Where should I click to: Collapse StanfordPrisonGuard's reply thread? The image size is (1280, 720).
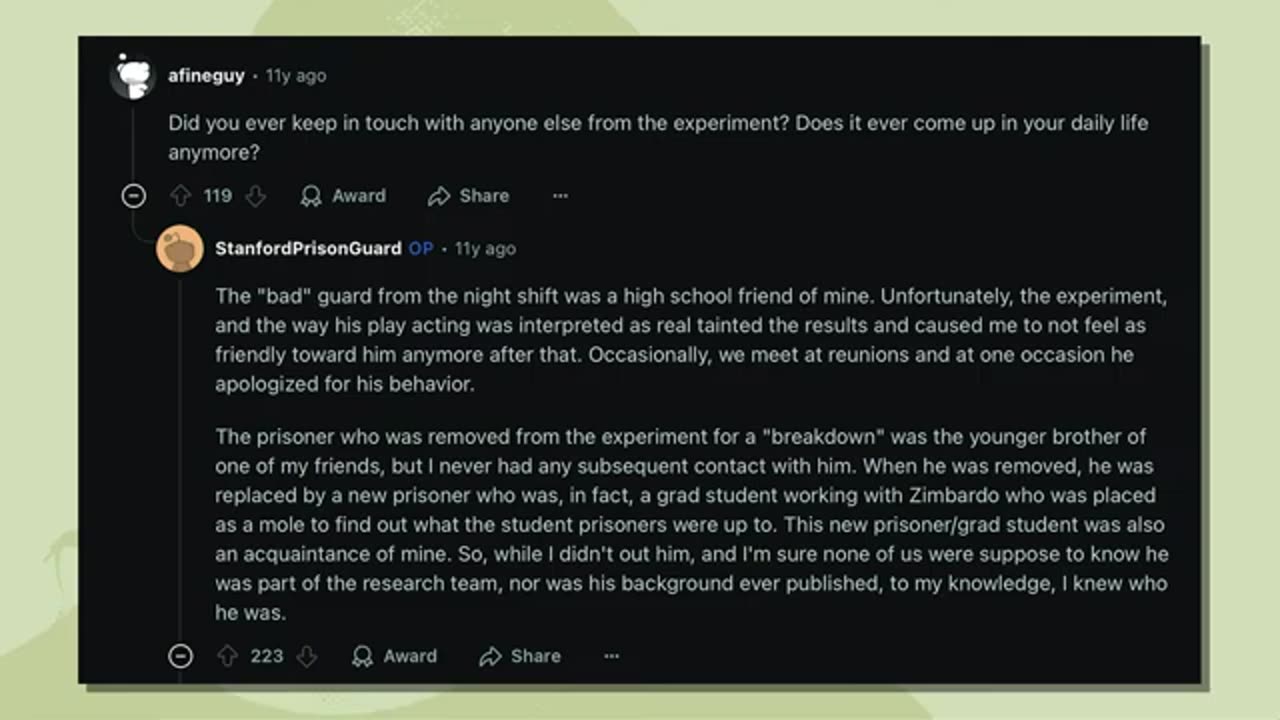point(181,656)
